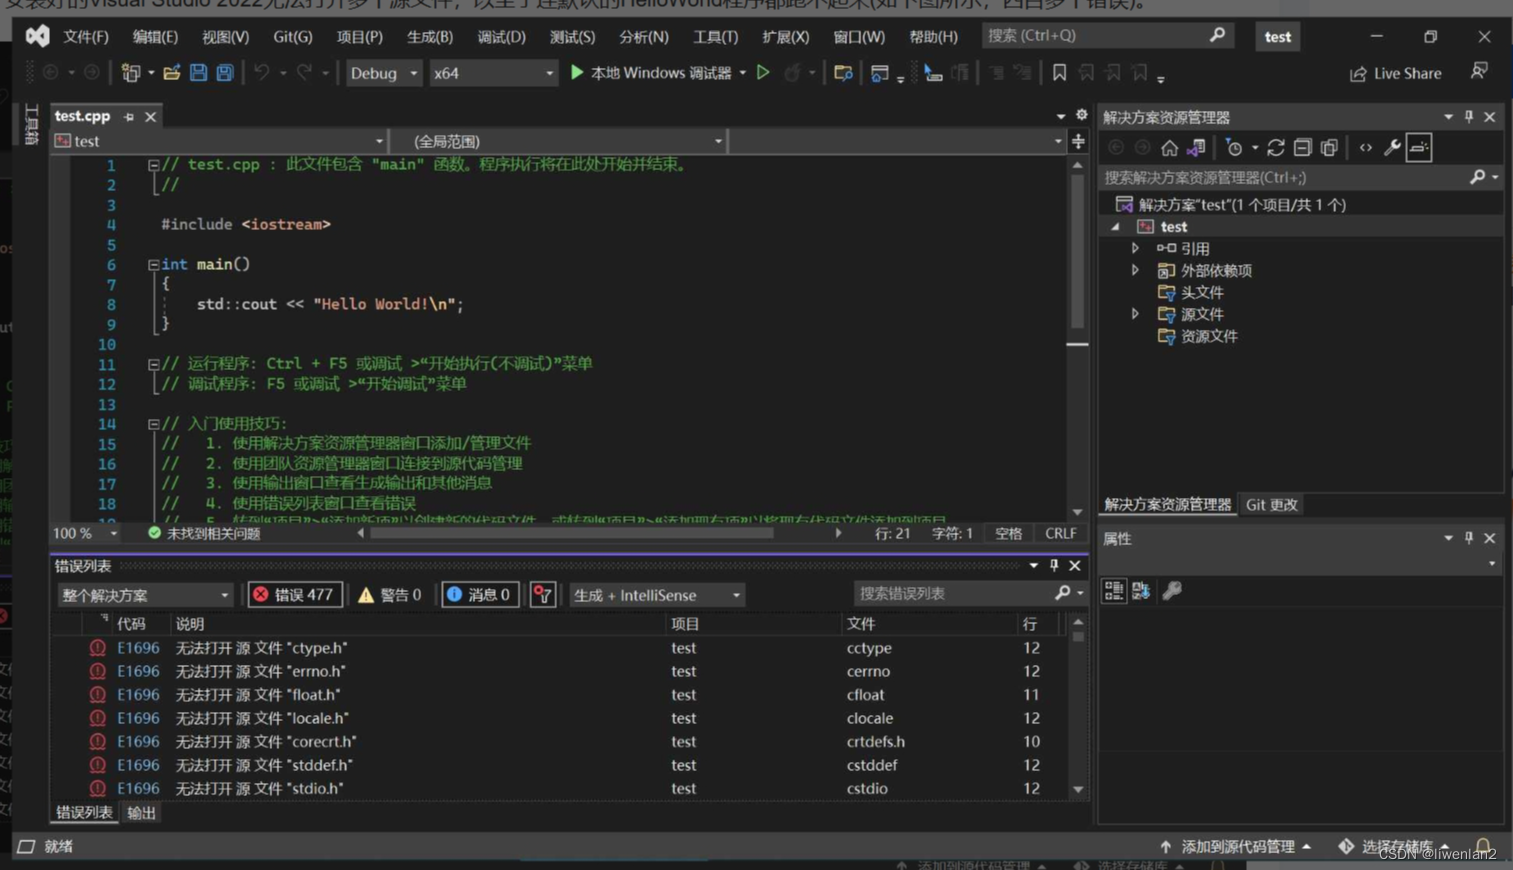Click the Undo arrow icon

click(x=261, y=73)
